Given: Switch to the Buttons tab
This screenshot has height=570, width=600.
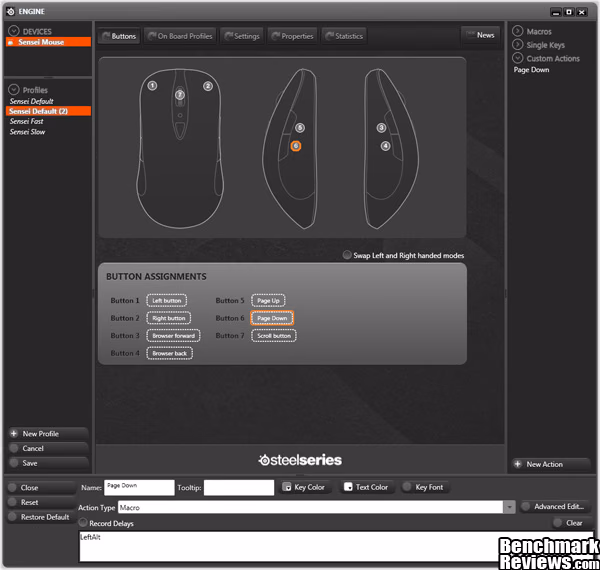Looking at the screenshot, I should coord(119,36).
